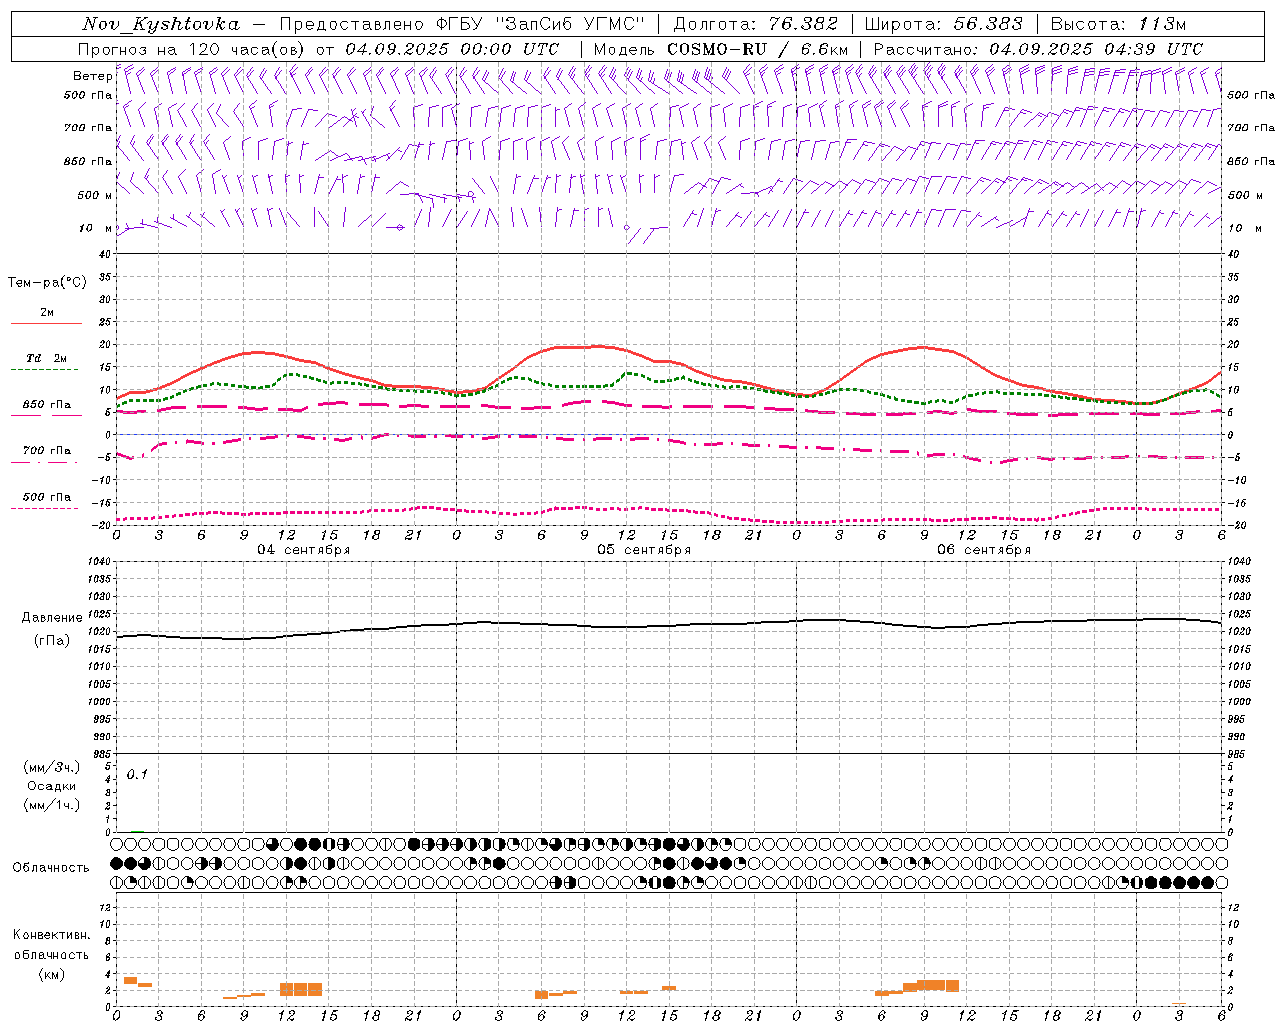
Task: Click the date label '05 сентября'
Action: (x=644, y=550)
